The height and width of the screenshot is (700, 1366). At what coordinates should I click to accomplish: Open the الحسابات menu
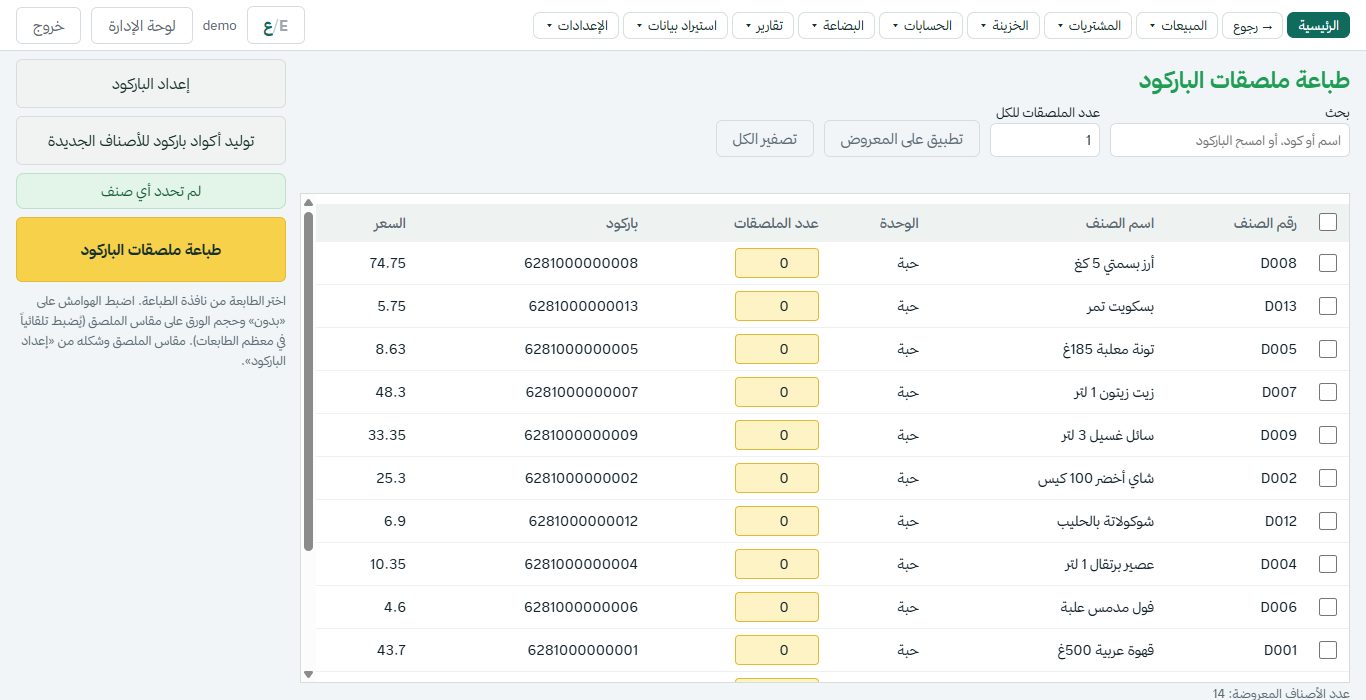coord(922,26)
